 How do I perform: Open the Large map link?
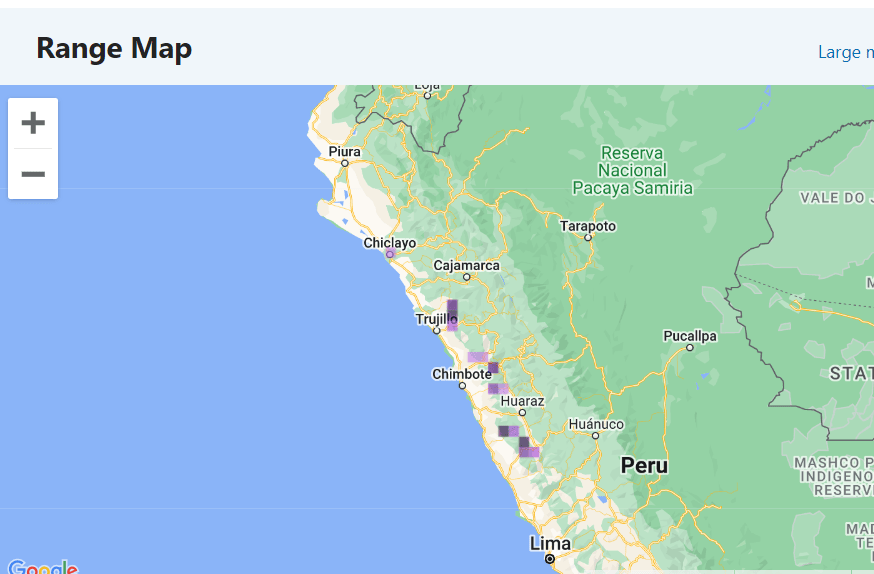coord(846,52)
